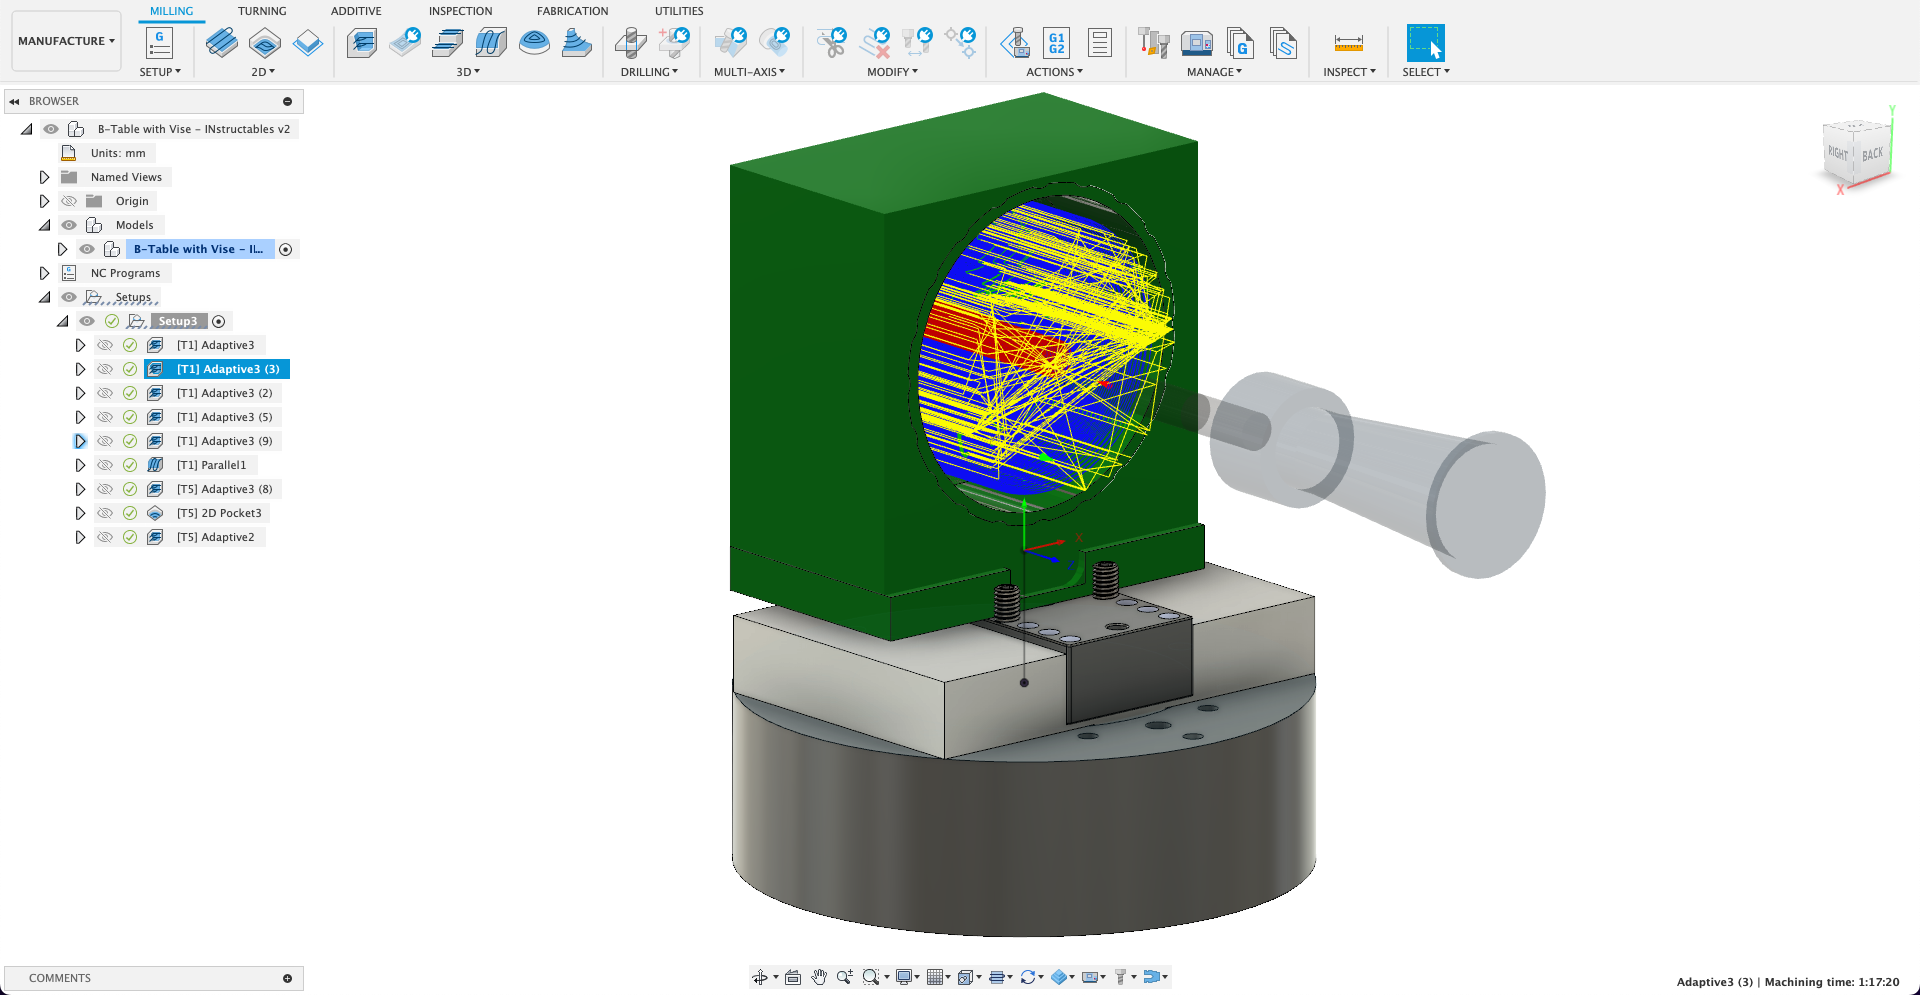The image size is (1920, 995).
Task: Open the ACTIONS menu
Action: pos(1054,72)
